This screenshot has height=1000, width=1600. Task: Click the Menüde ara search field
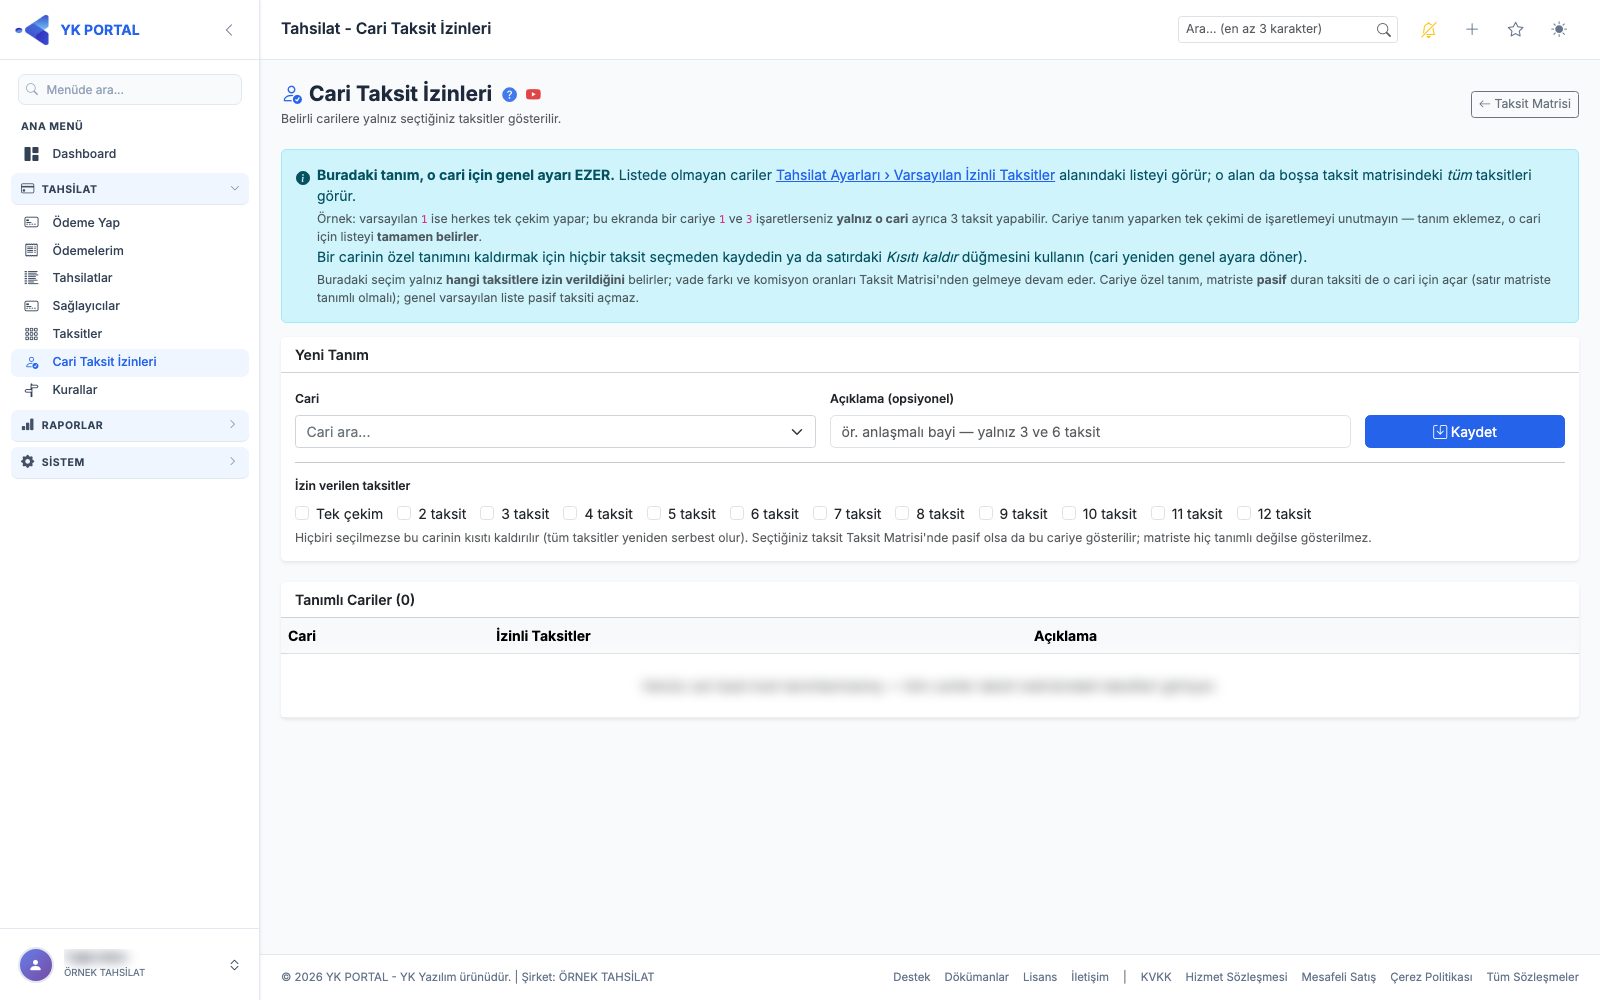point(130,89)
